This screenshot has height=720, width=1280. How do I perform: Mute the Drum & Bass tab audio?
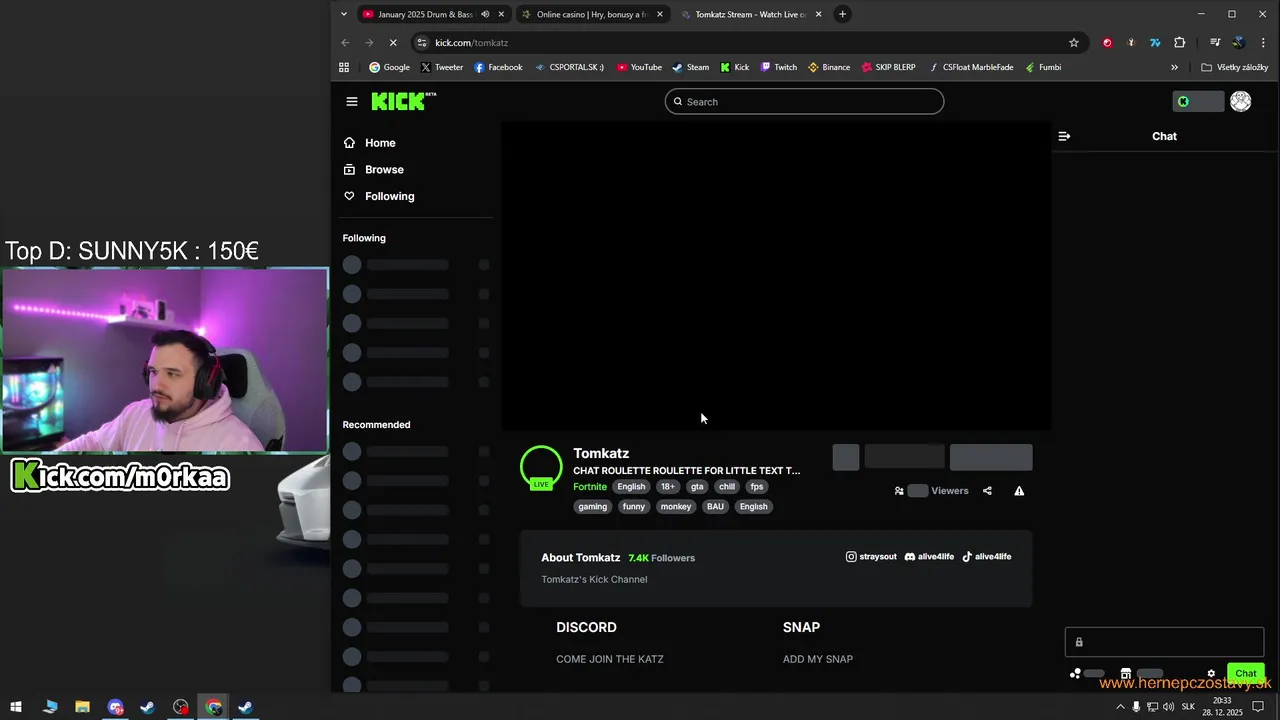(x=485, y=14)
